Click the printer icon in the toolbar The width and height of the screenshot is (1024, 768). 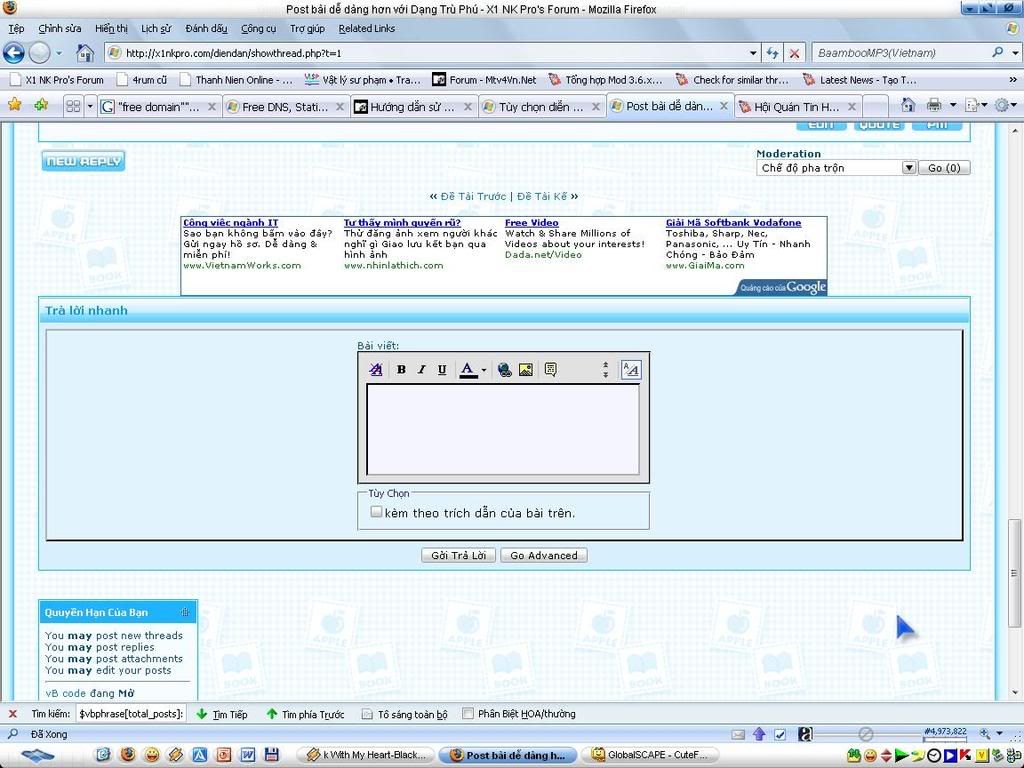coord(934,104)
